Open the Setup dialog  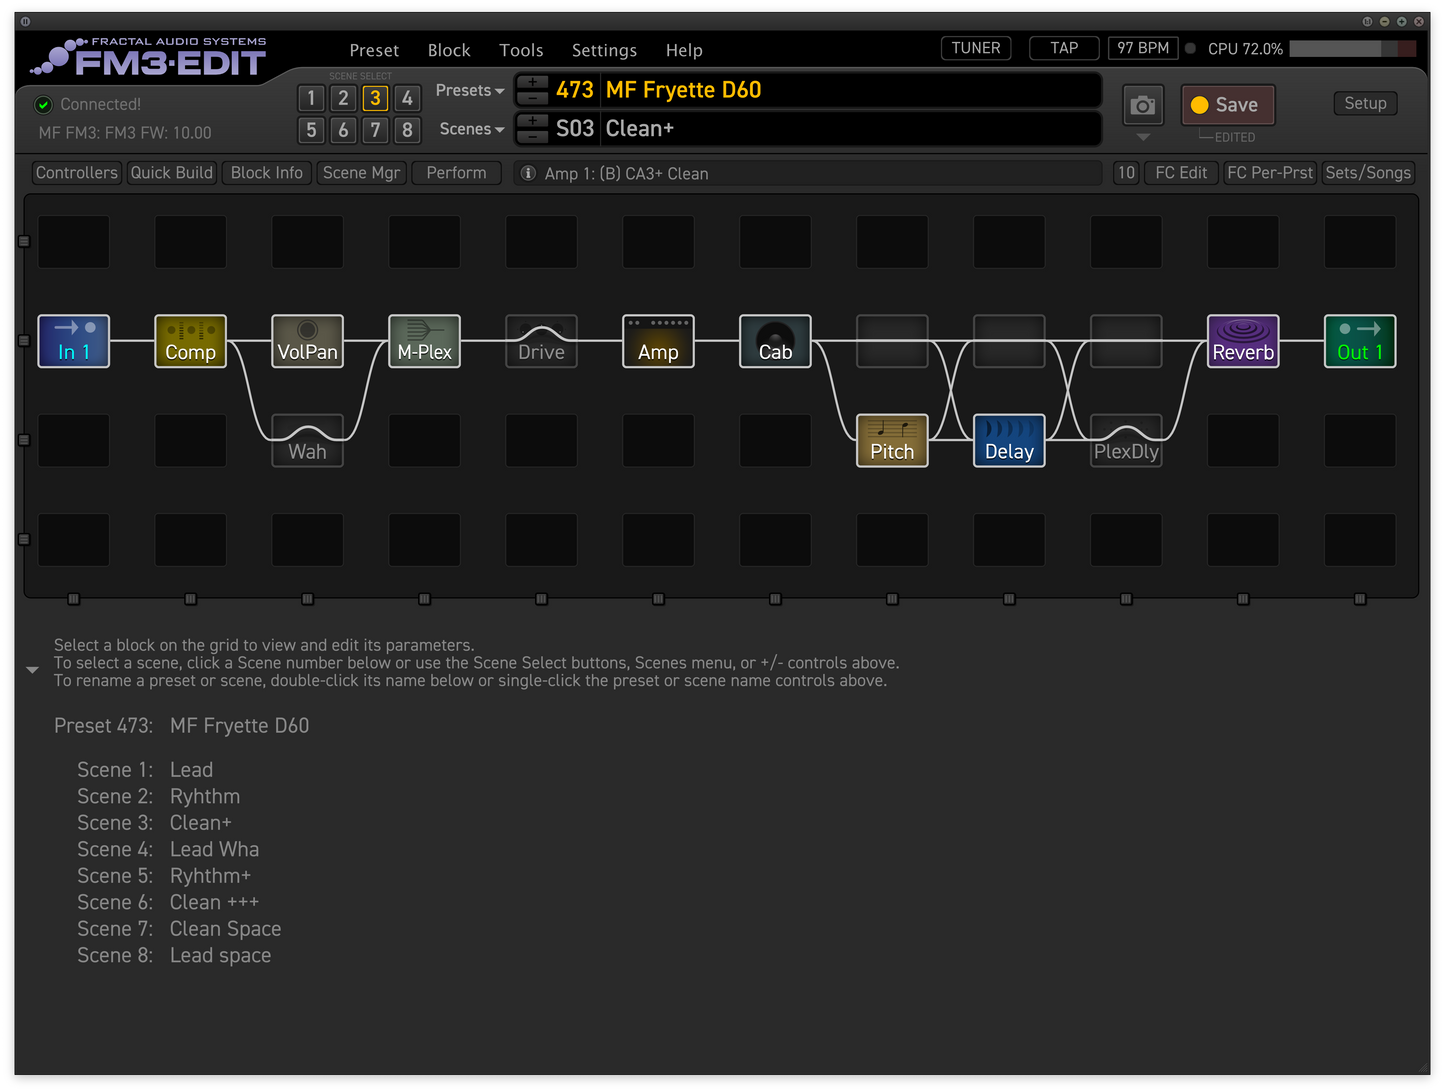1365,103
